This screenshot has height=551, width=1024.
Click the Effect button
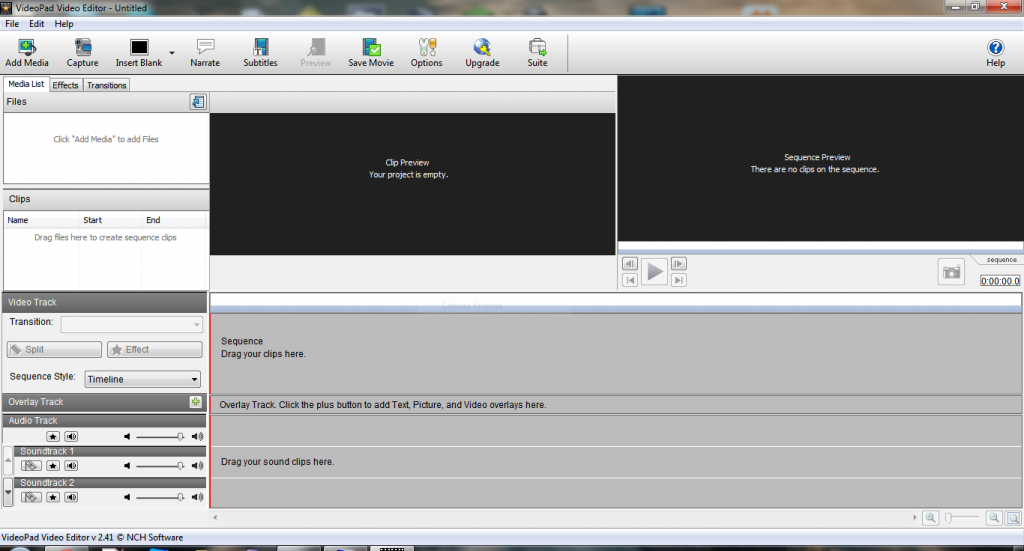point(155,349)
